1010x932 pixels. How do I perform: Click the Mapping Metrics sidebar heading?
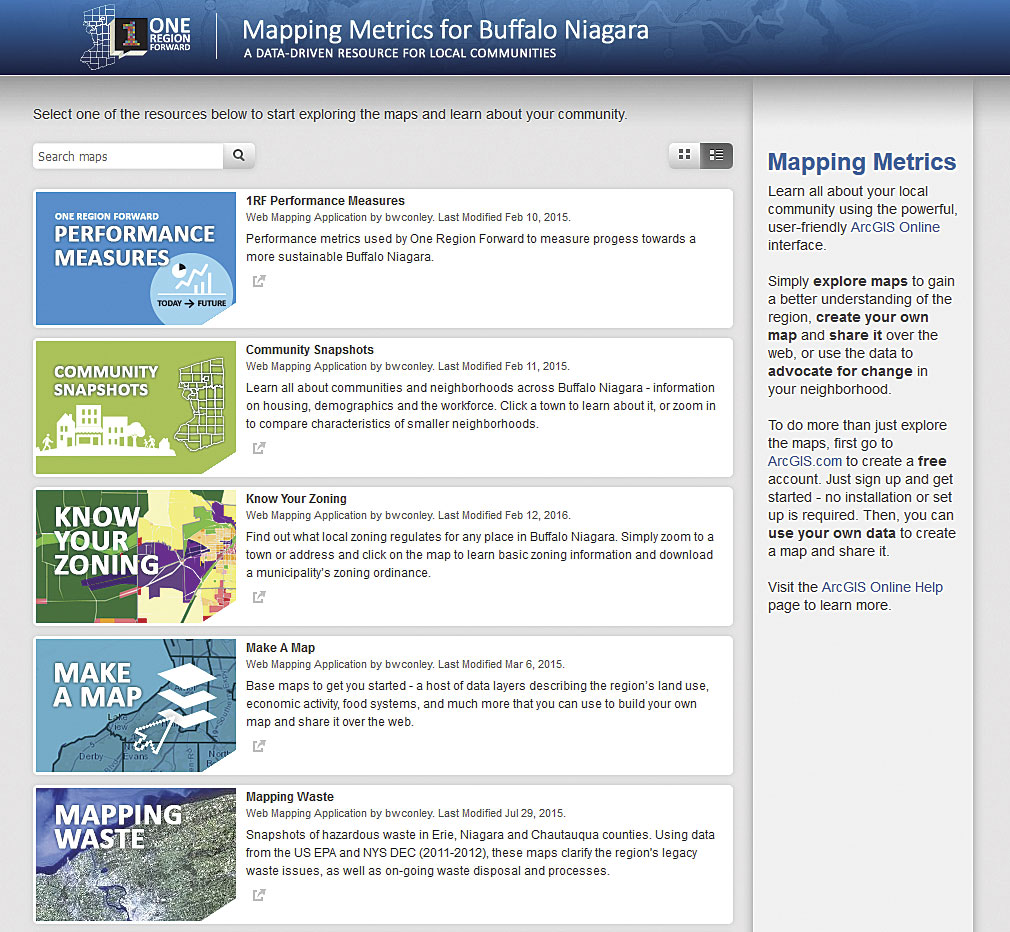862,162
